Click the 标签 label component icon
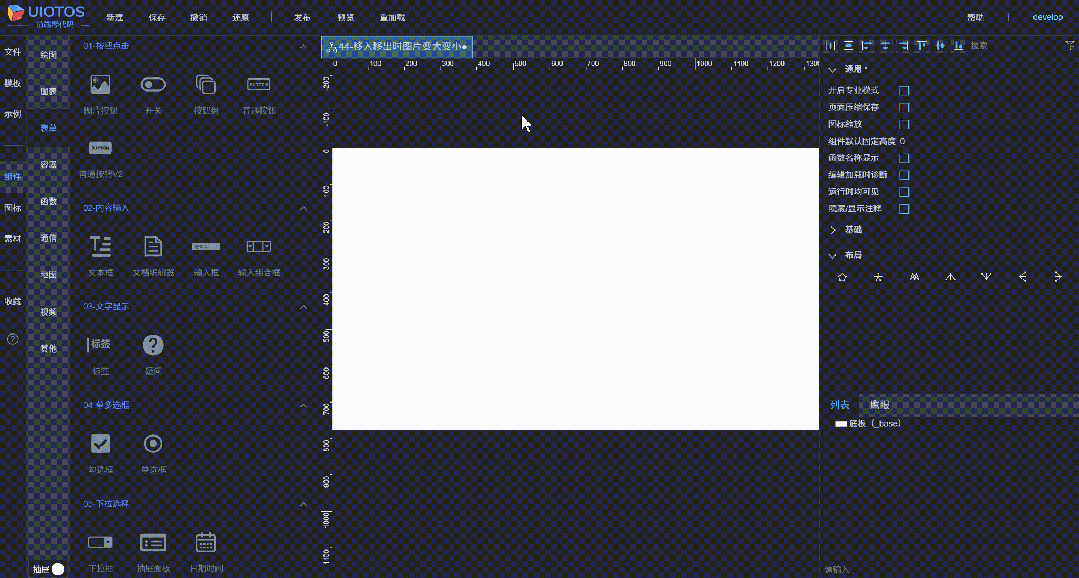Image resolution: width=1079 pixels, height=578 pixels. [99, 345]
